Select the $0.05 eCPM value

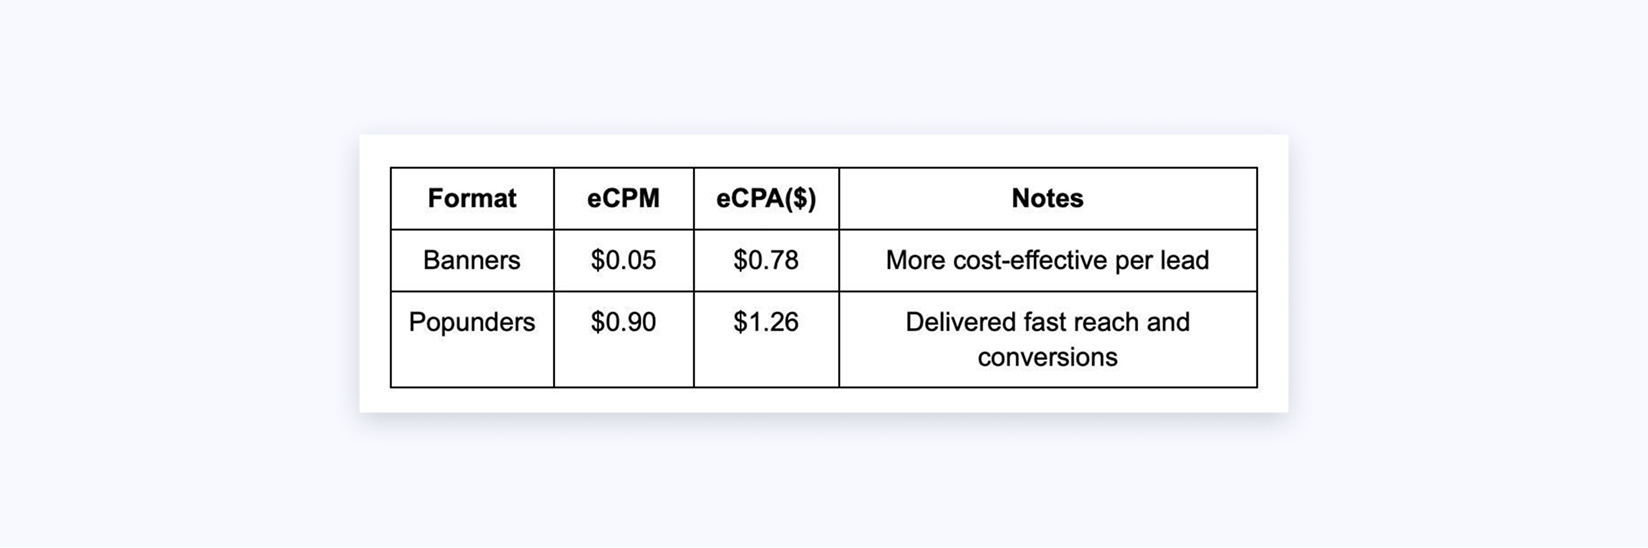[623, 260]
